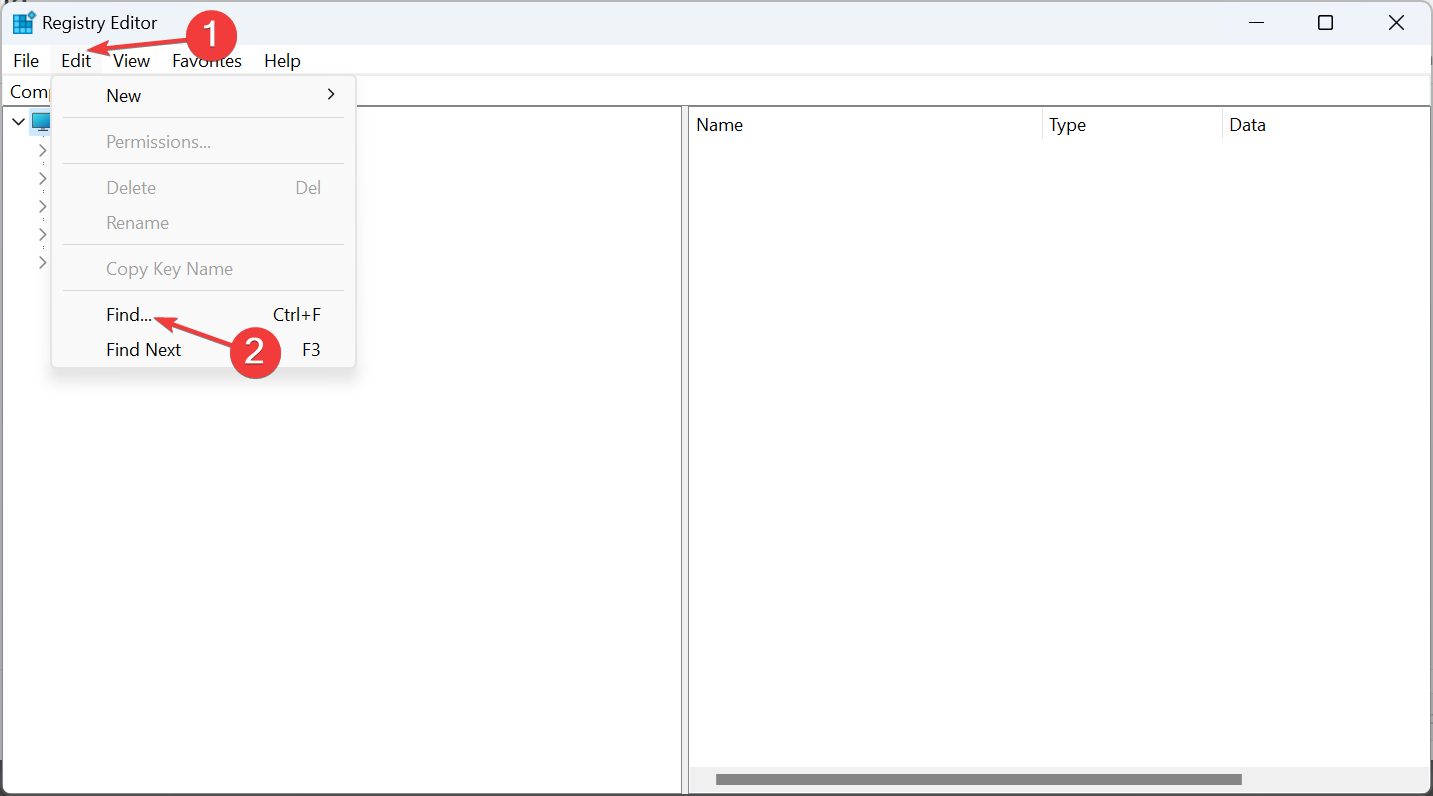Maximize the Registry Editor window
Screen dimensions: 1433x796
(x=1325, y=23)
